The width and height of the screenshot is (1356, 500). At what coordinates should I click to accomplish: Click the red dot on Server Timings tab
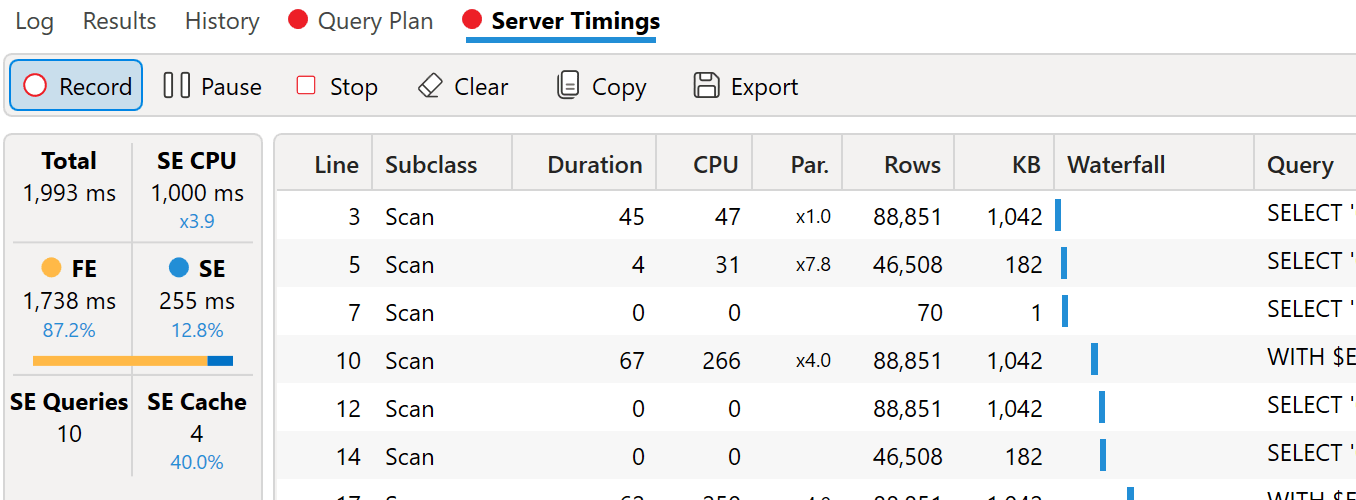472,20
